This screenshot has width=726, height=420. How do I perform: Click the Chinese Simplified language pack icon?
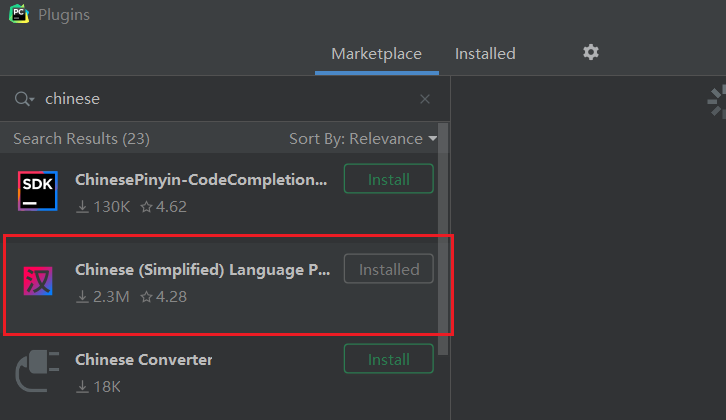coord(38,283)
